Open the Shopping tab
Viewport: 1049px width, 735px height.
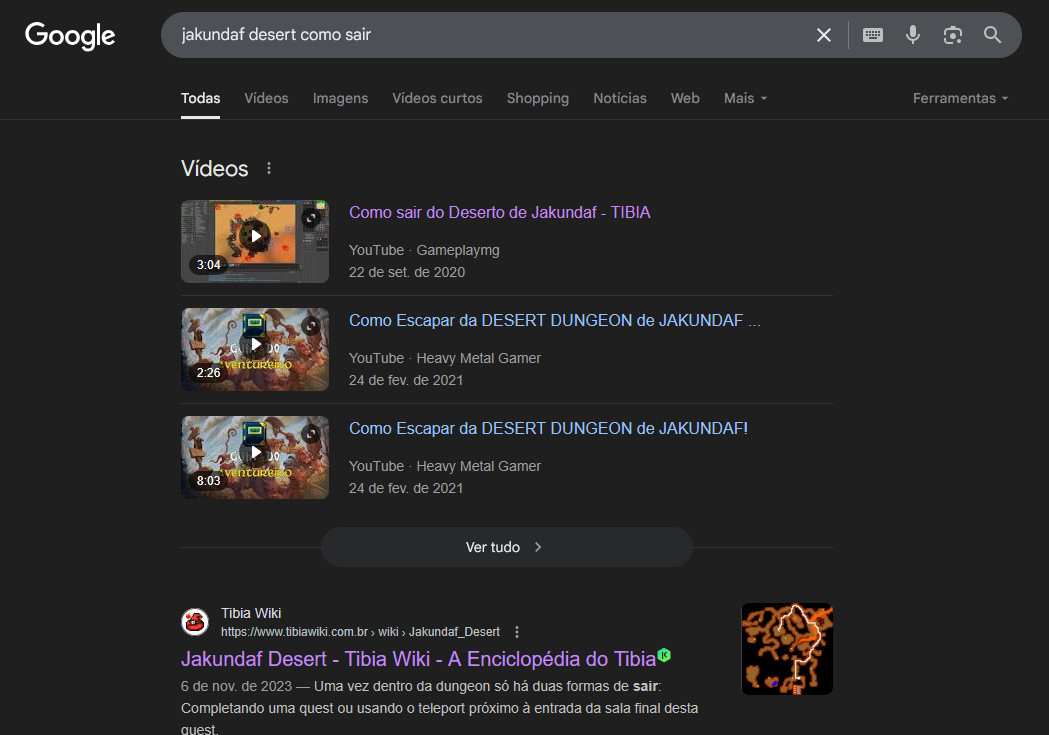(538, 98)
